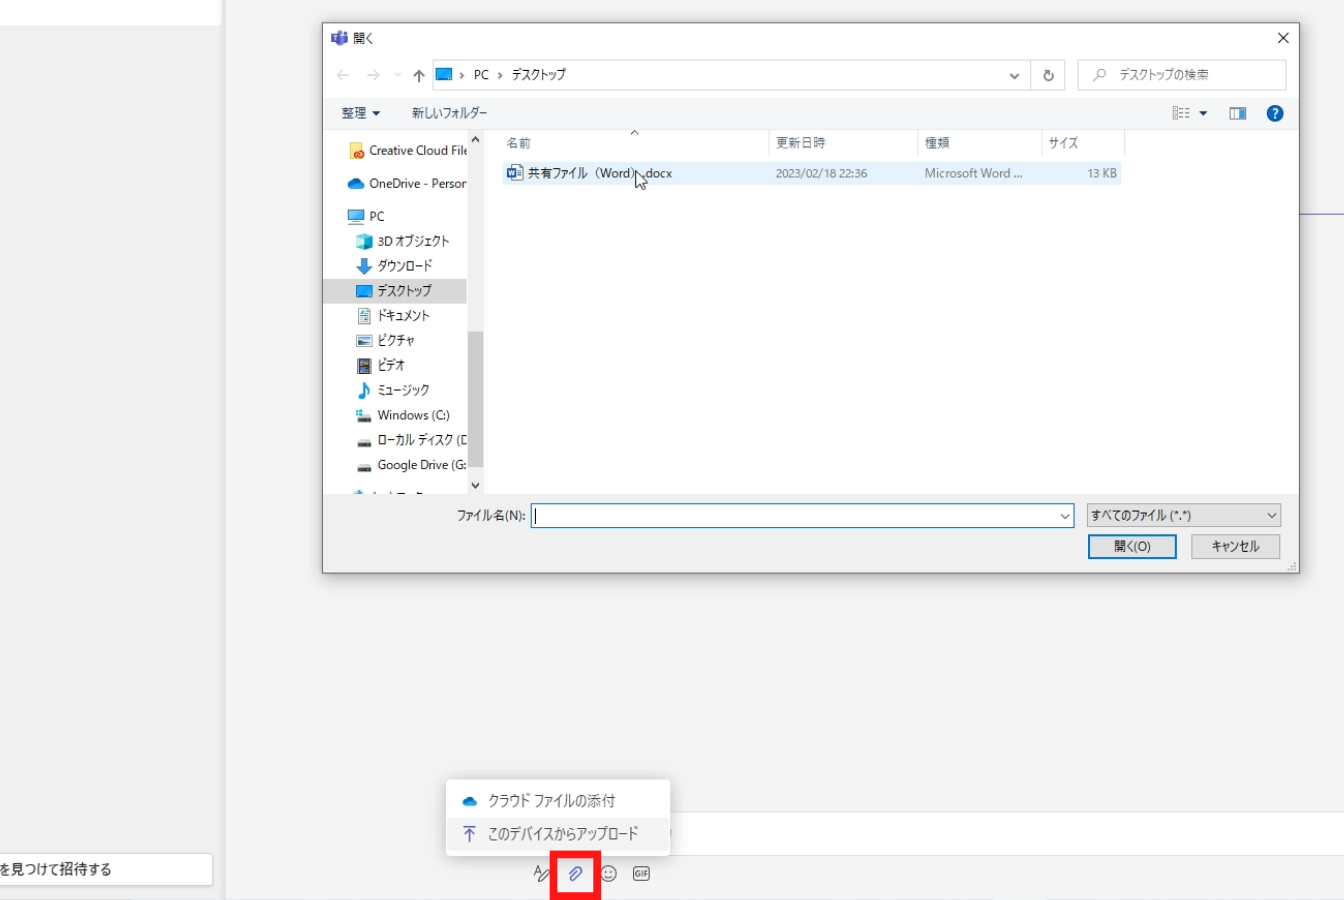1344x900 pixels.
Task: Click the text format icon
Action: tap(541, 874)
